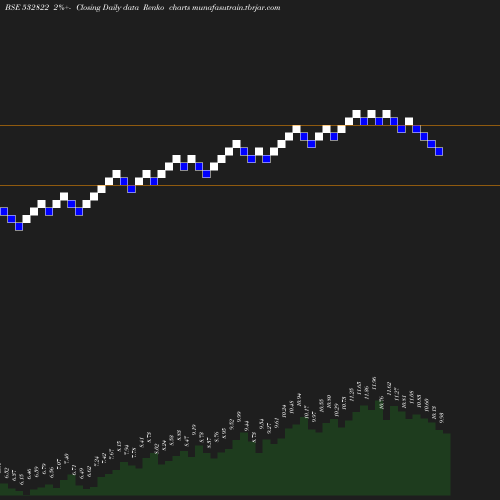Select the 6.15 price label

(22, 479)
